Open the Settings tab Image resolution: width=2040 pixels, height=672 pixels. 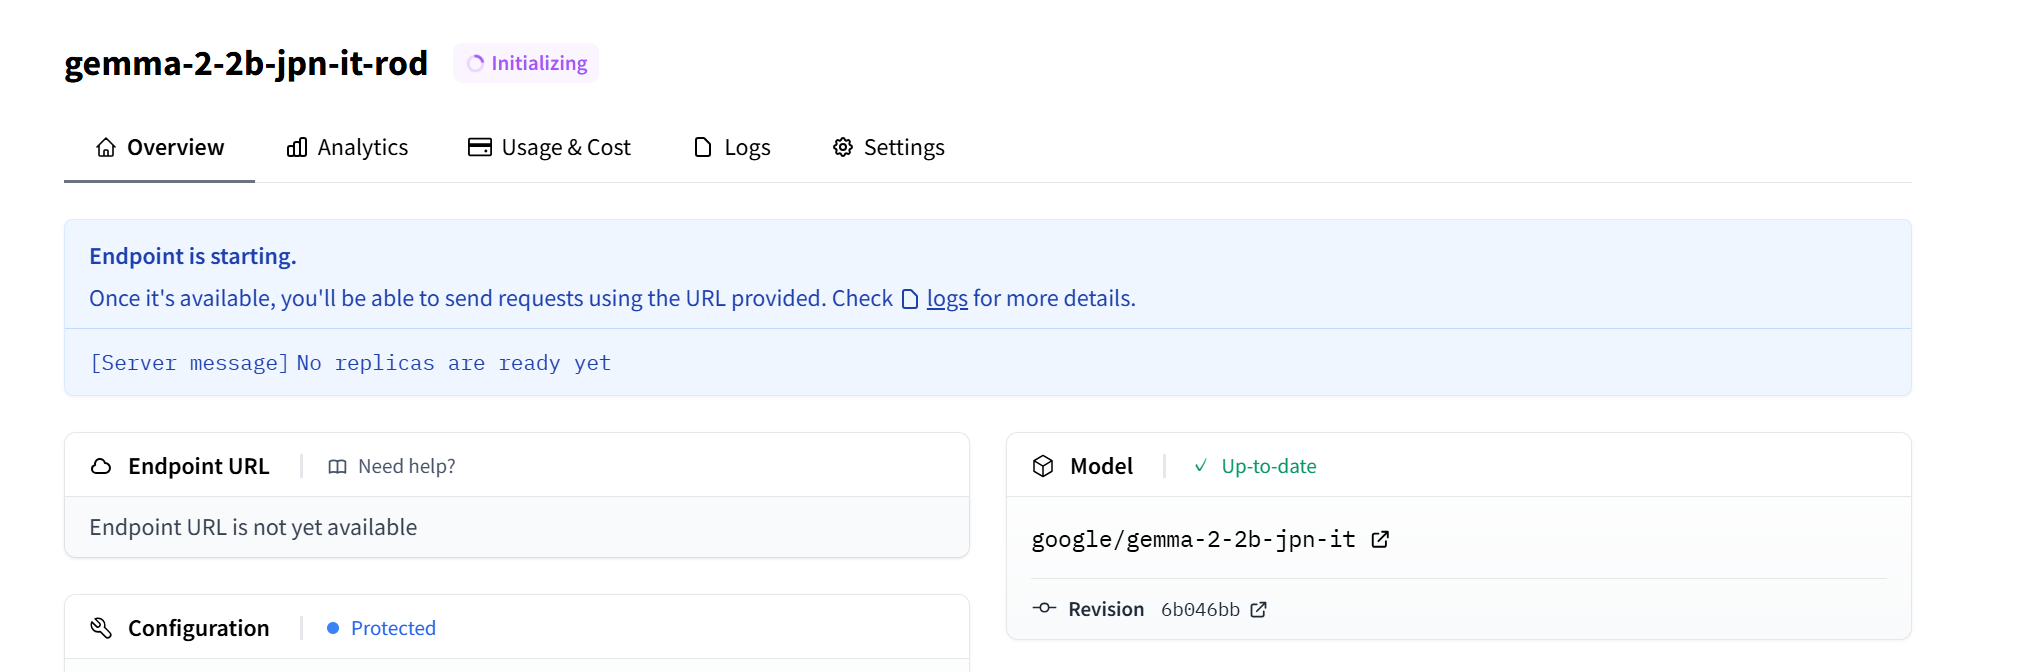(x=888, y=148)
